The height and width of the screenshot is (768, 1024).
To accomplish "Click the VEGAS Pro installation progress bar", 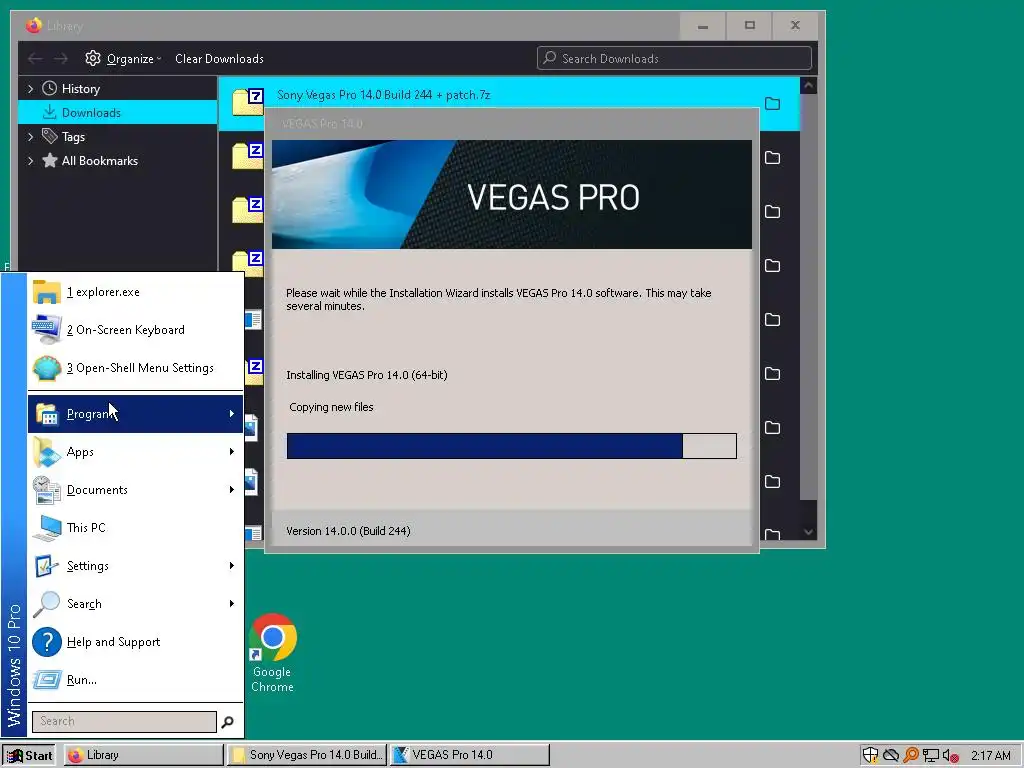I will point(511,446).
